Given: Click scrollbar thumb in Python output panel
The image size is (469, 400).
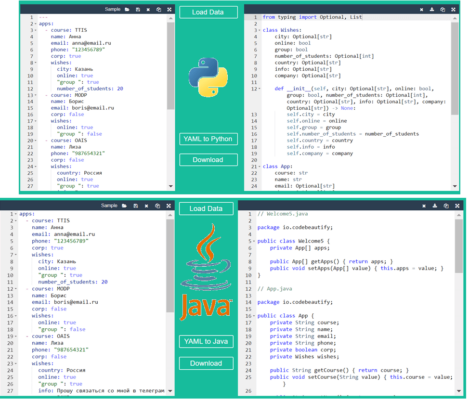Looking at the screenshot, I should (455, 69).
